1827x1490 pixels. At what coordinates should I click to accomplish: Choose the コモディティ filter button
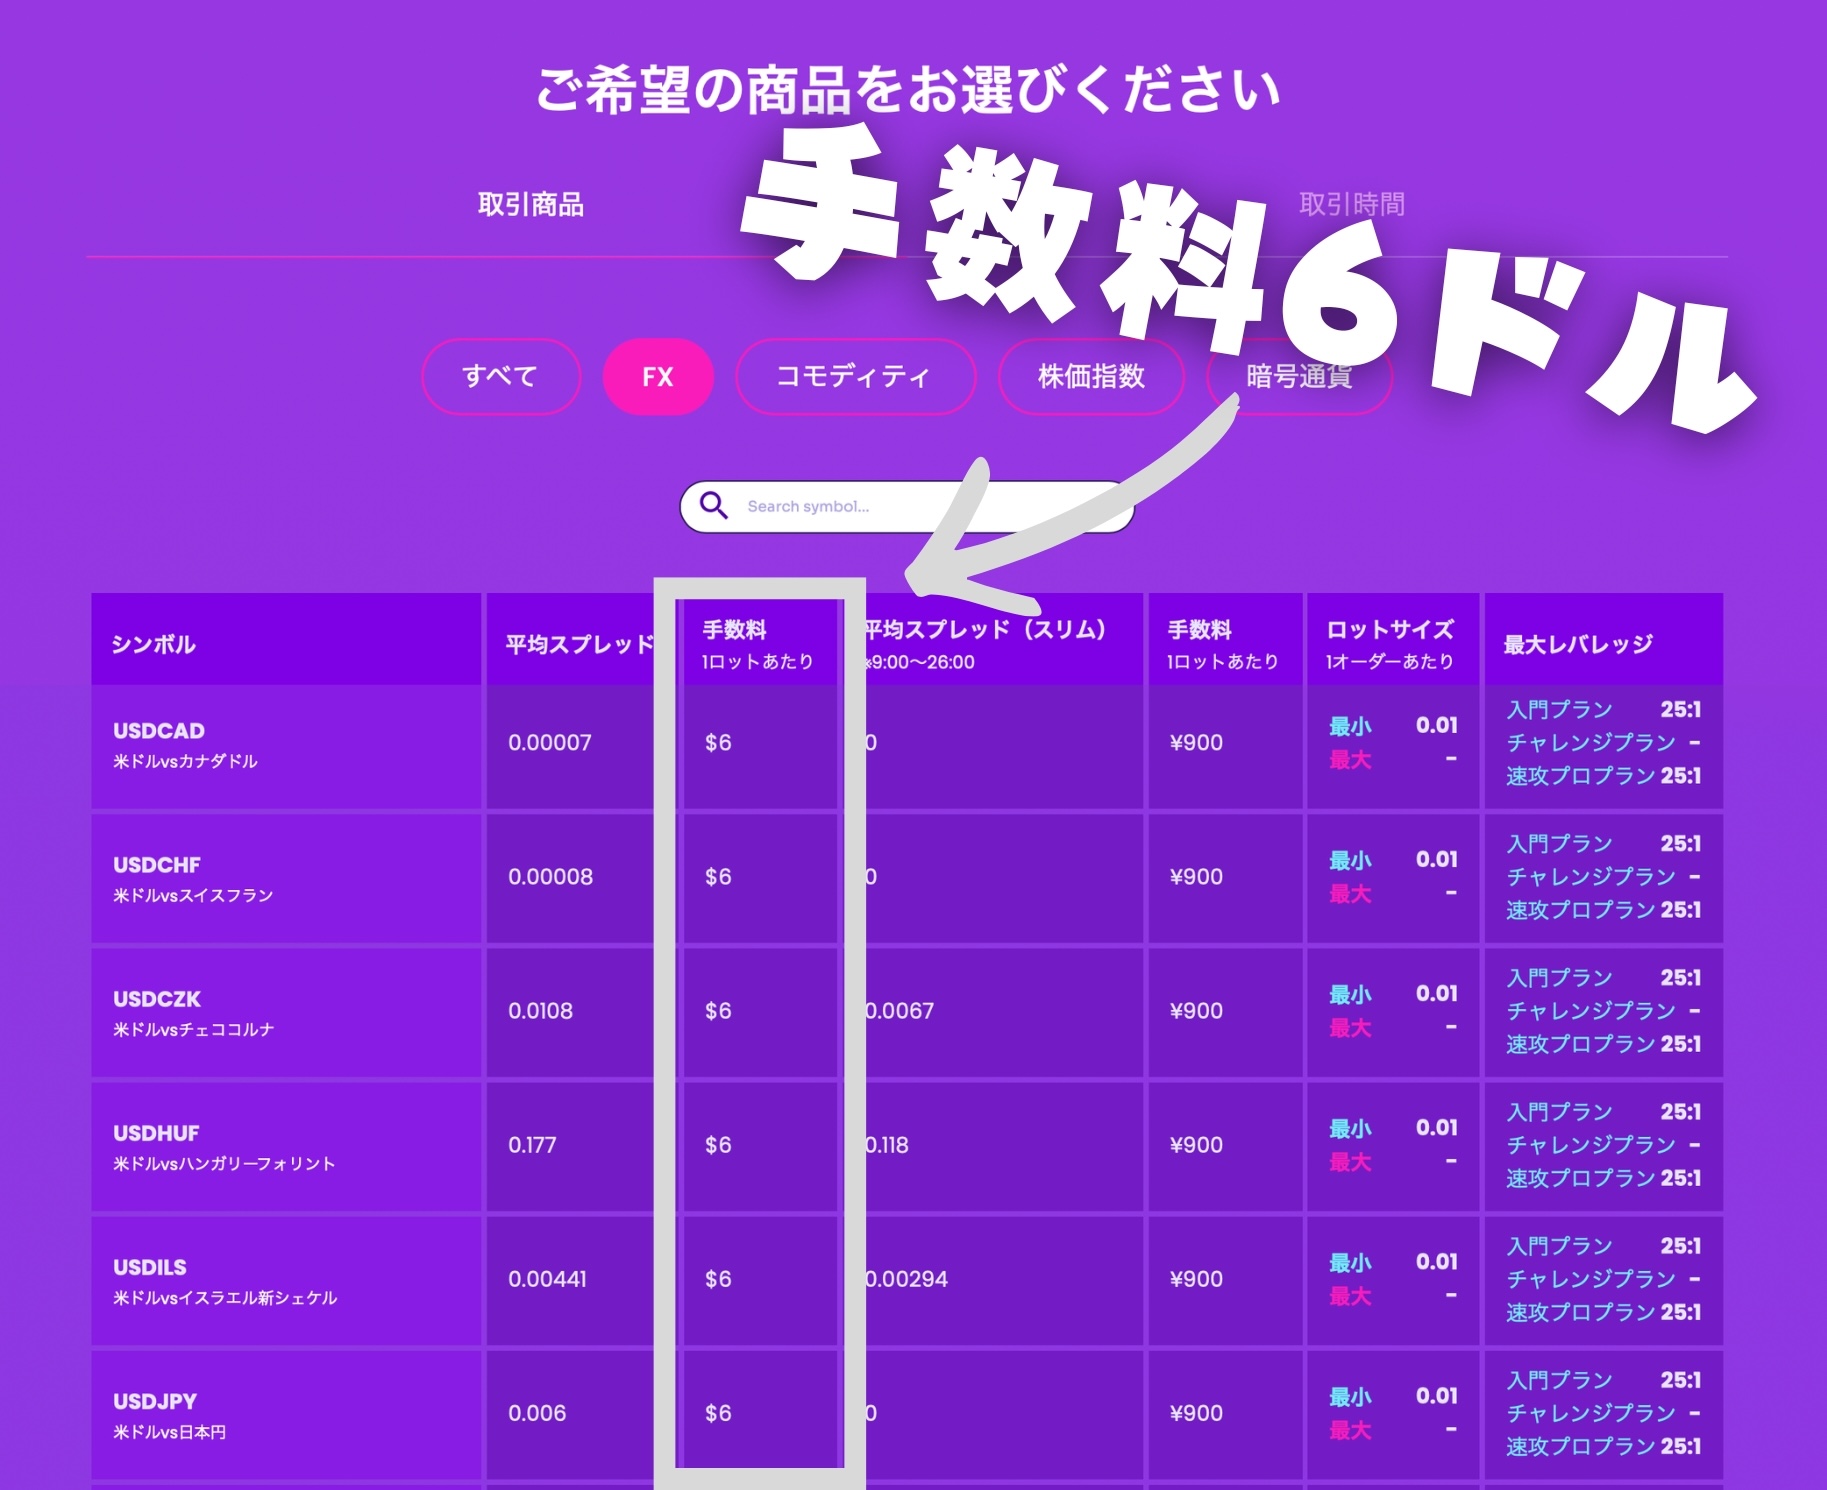tap(855, 377)
